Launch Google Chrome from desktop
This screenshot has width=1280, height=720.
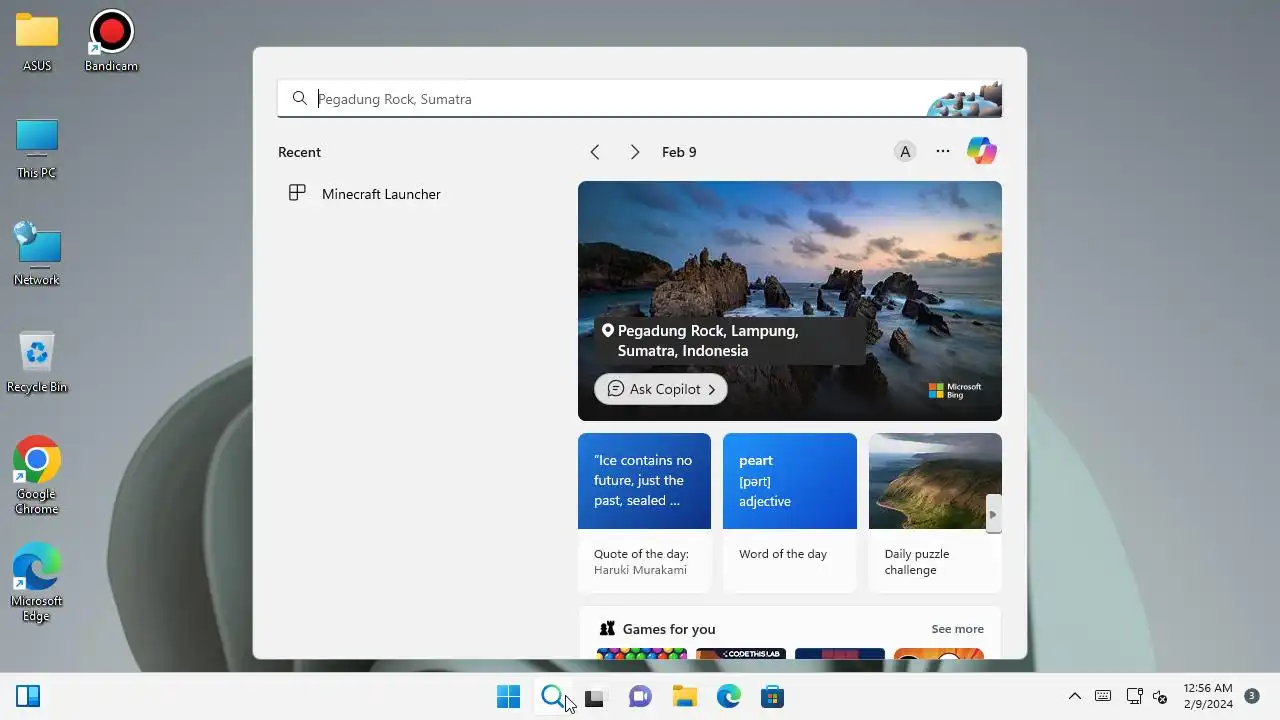point(37,476)
